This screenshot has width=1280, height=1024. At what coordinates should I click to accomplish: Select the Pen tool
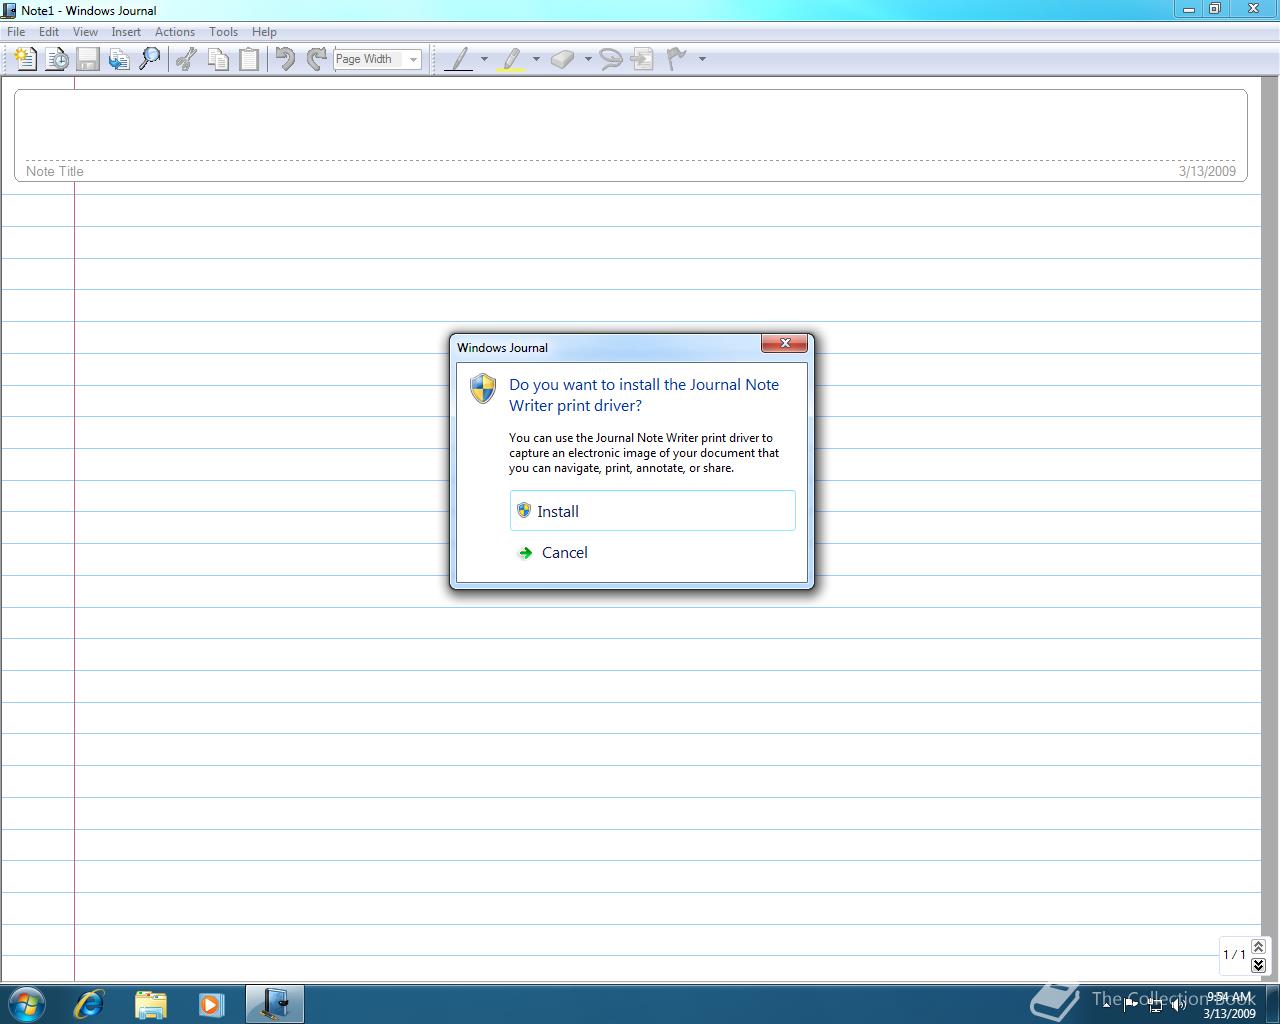459,59
